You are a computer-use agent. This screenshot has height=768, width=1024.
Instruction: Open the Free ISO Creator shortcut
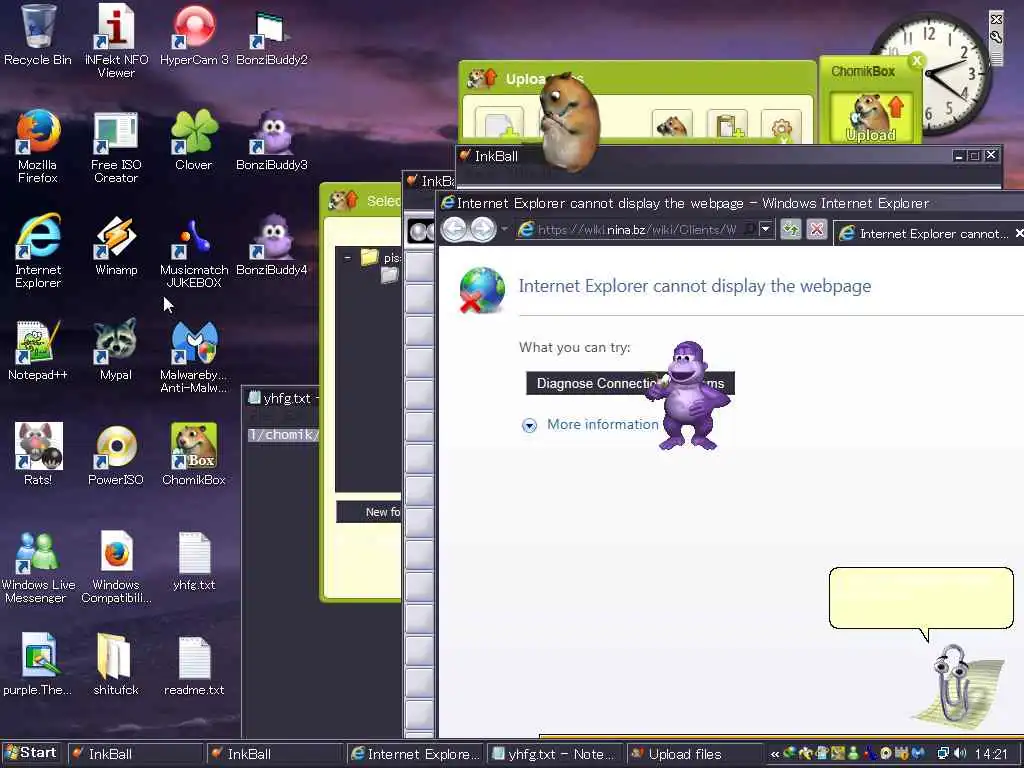tap(116, 146)
